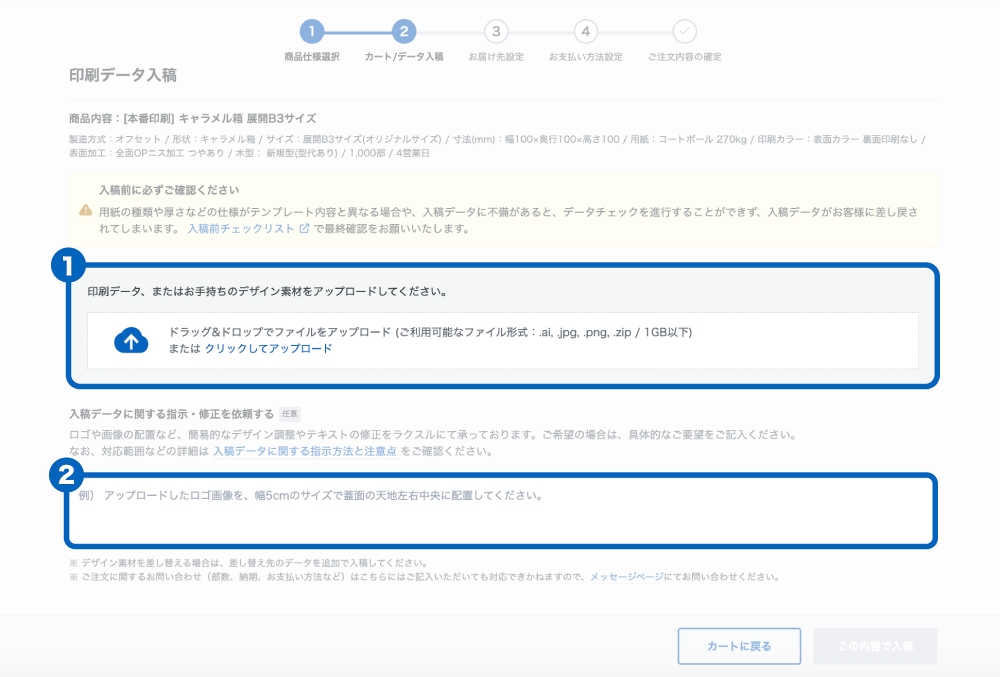This screenshot has width=1000, height=677.
Task: Click the カートに戻る button
Action: coord(739,646)
